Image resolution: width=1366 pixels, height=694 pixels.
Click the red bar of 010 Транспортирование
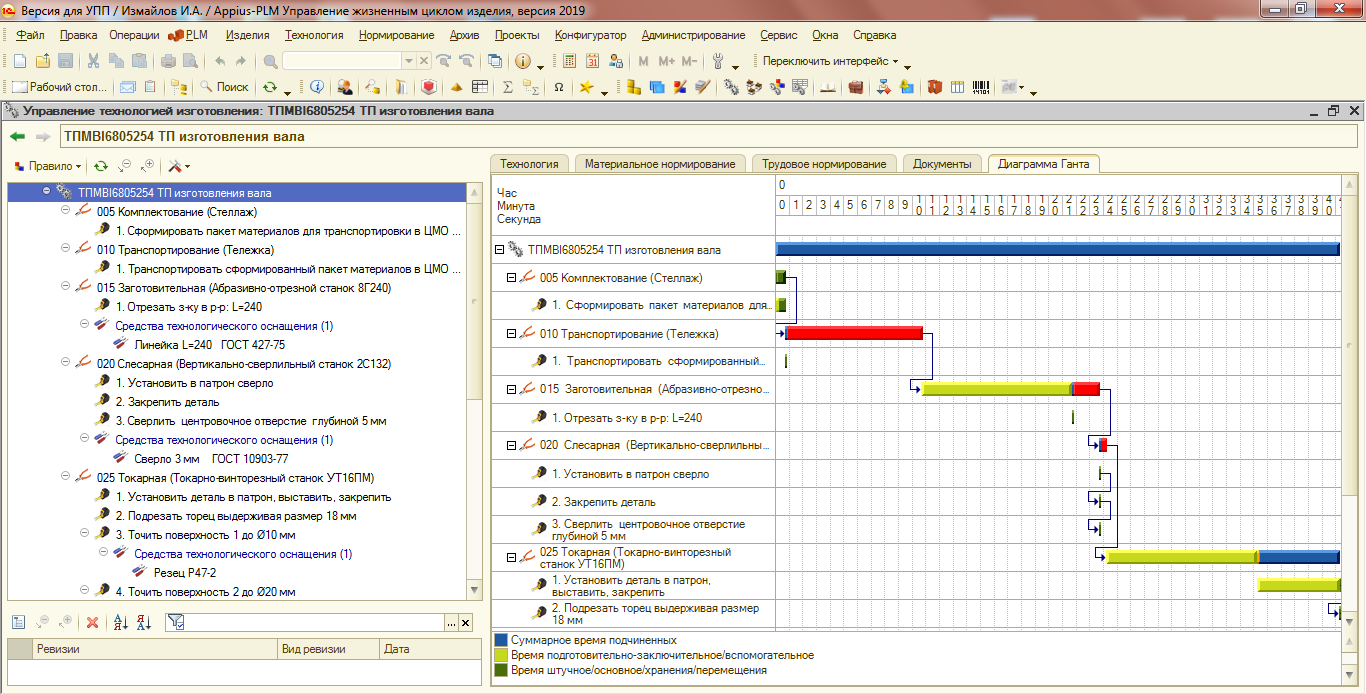[x=854, y=333]
